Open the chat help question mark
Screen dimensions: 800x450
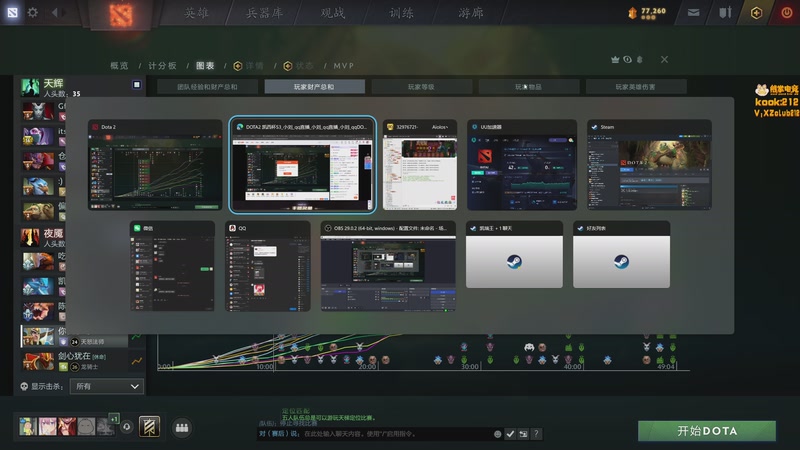pyautogui.click(x=536, y=434)
